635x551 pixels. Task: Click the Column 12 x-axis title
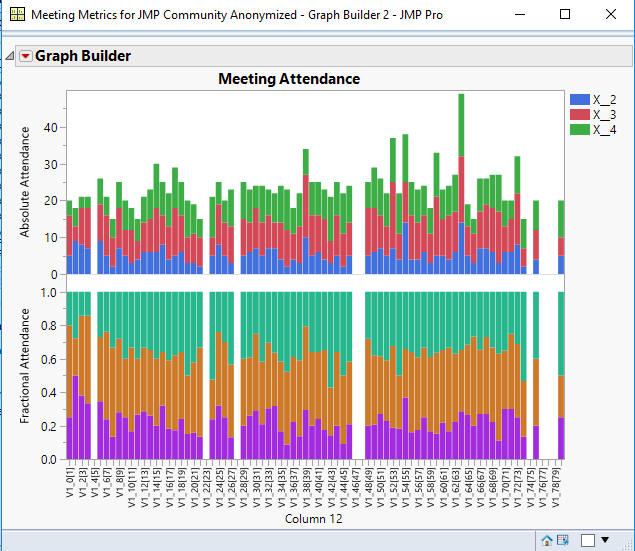pos(316,518)
